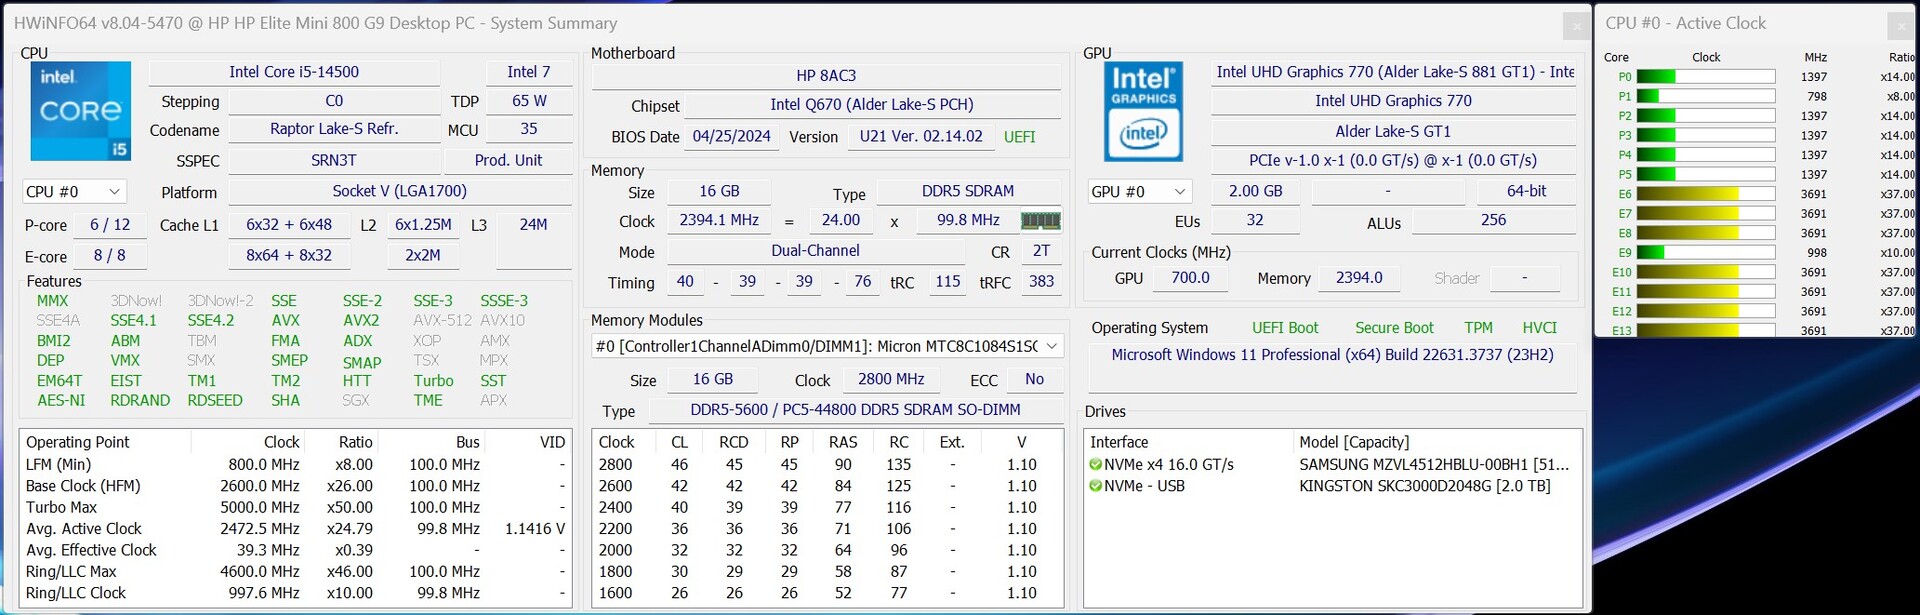Click the PCIe v-1.0 x-1 GPU bus field
Image resolution: width=1920 pixels, height=615 pixels.
coord(1393,160)
